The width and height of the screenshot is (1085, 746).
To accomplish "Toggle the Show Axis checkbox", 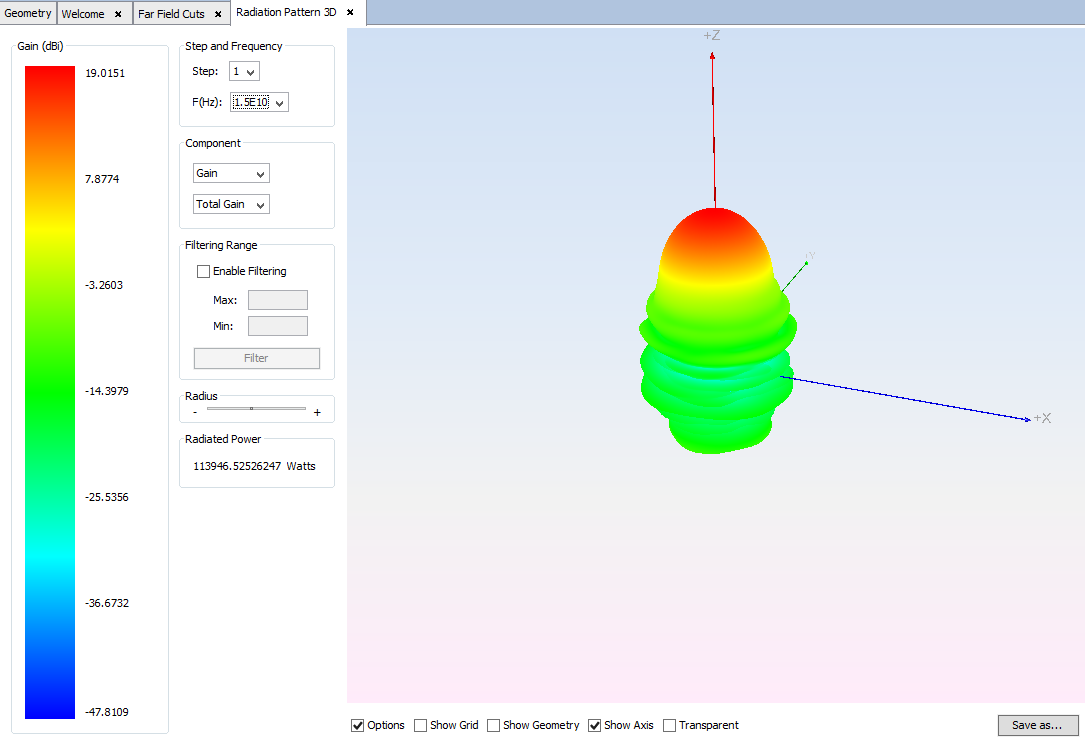I will click(595, 726).
